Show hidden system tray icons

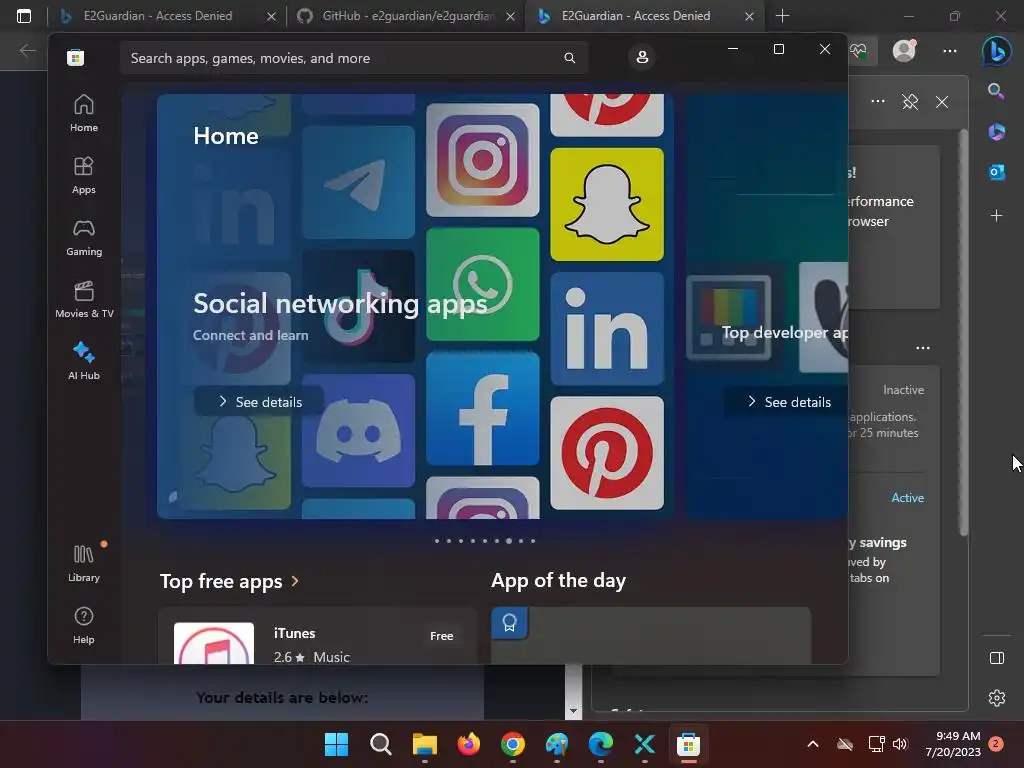coord(812,744)
